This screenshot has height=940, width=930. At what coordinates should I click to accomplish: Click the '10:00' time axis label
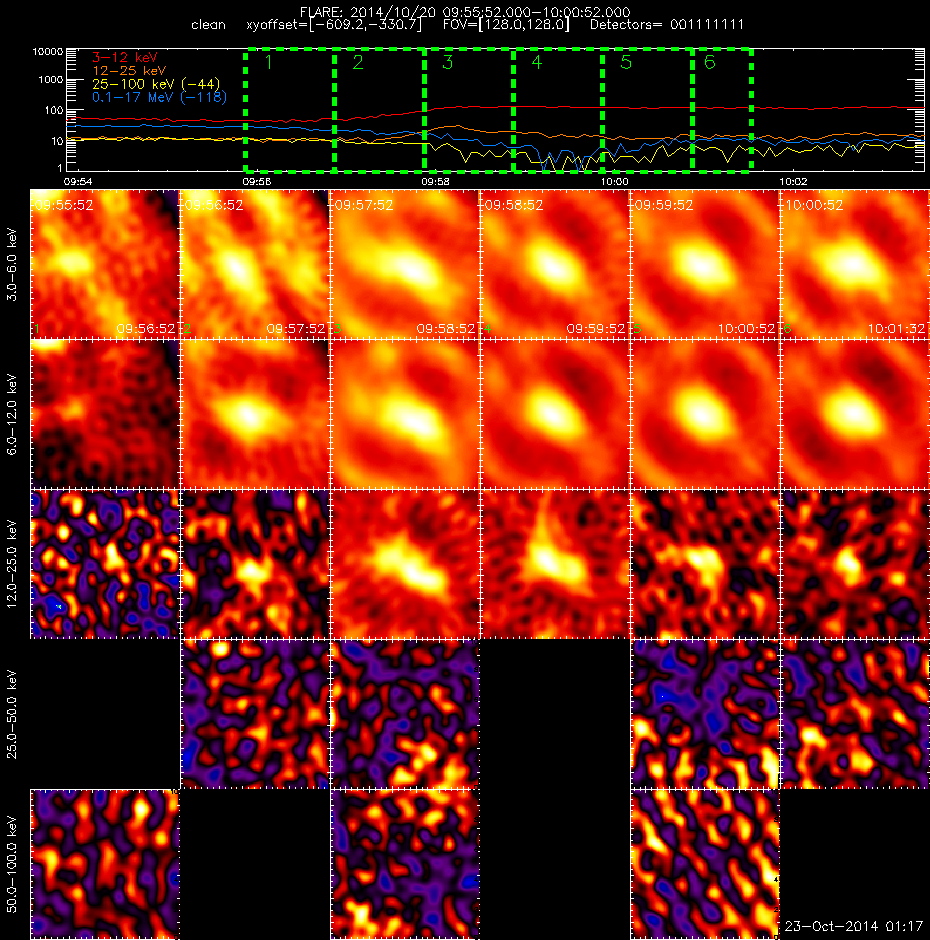click(x=614, y=182)
